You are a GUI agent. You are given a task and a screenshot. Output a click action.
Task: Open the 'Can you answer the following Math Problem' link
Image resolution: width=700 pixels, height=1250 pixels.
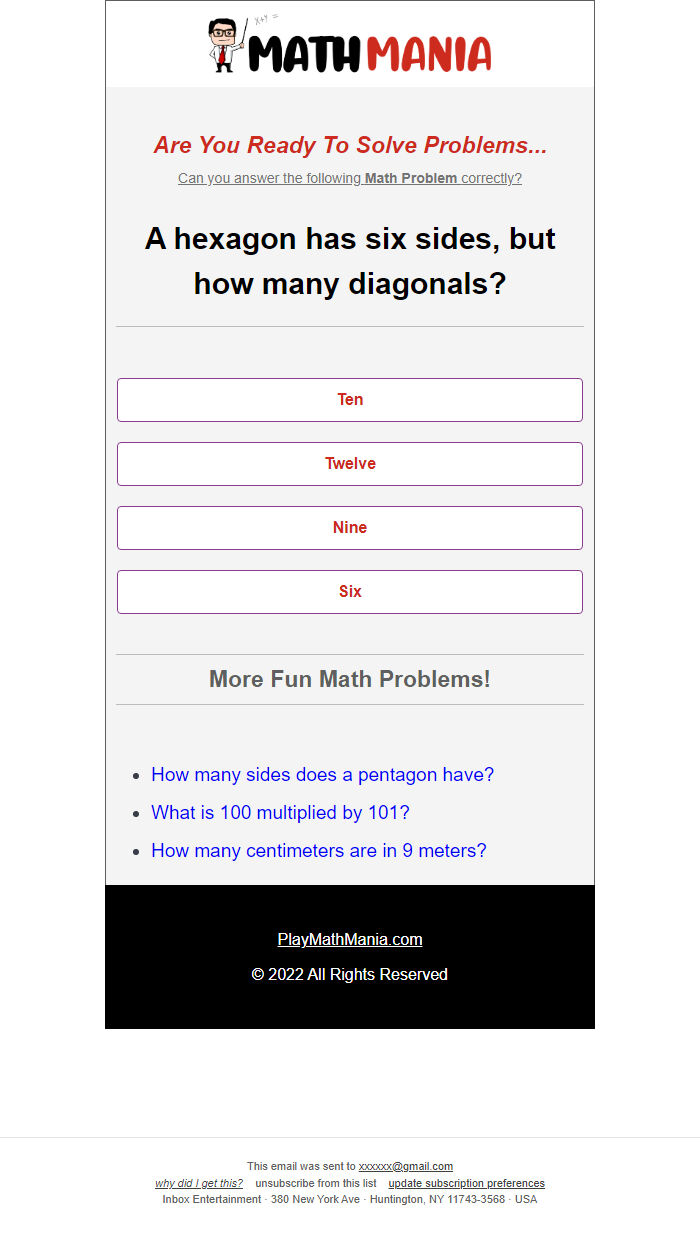[350, 178]
